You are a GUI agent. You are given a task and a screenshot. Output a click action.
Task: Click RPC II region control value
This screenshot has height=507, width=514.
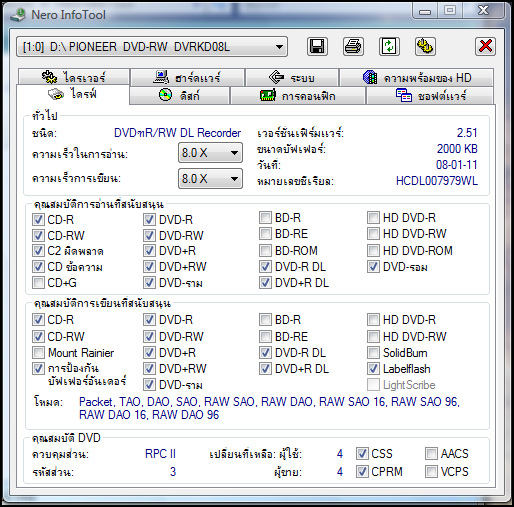coord(160,454)
